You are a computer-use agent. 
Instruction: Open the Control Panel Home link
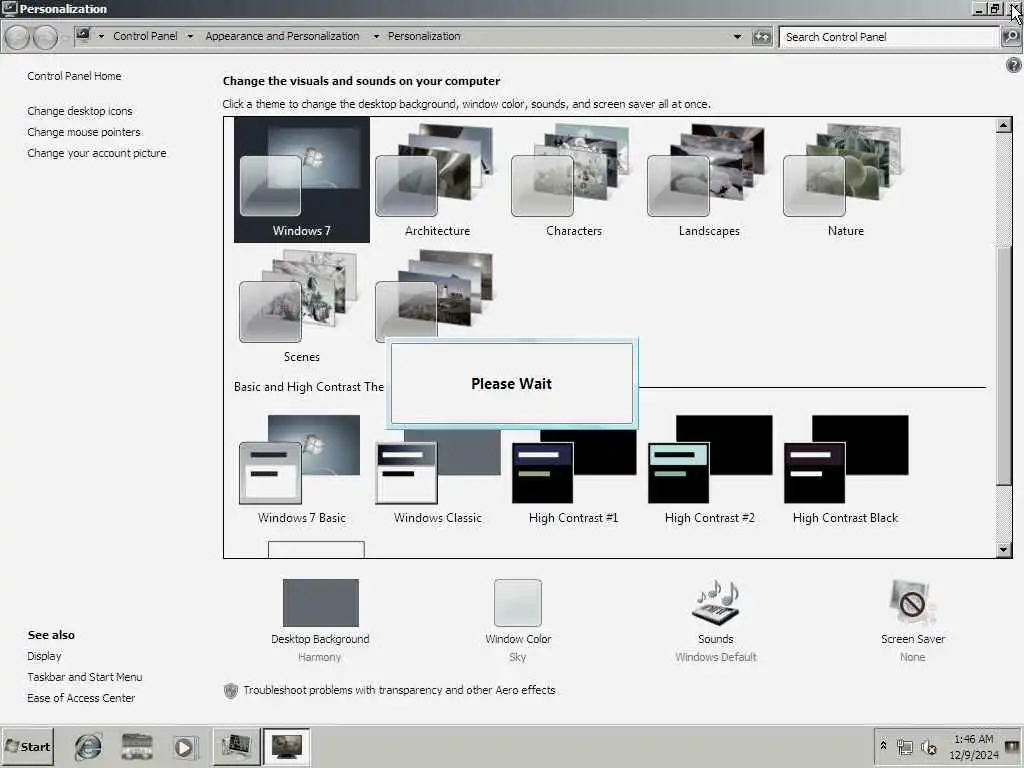pos(74,76)
